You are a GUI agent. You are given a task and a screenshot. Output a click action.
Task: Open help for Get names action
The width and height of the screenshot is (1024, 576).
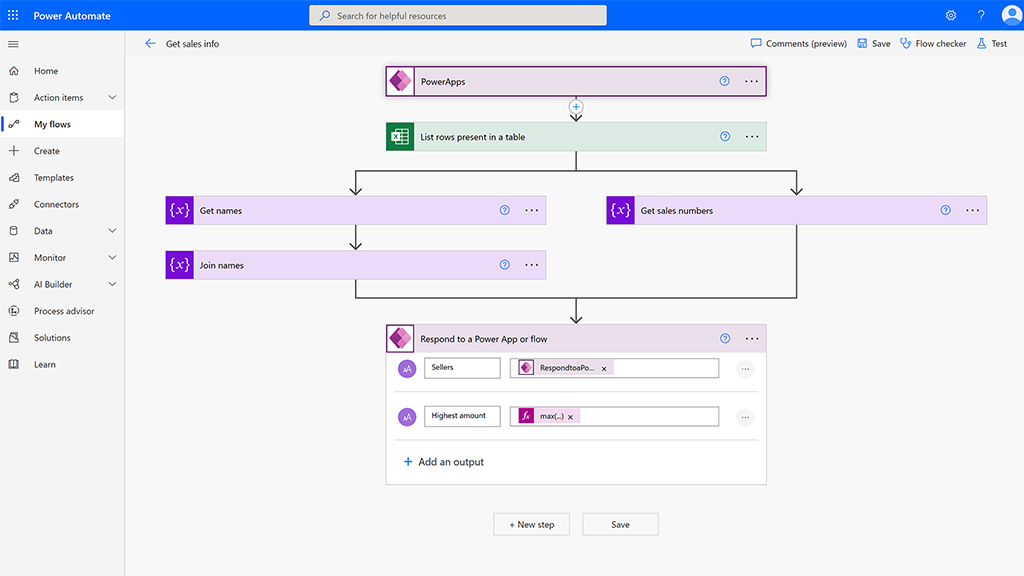[x=504, y=210]
